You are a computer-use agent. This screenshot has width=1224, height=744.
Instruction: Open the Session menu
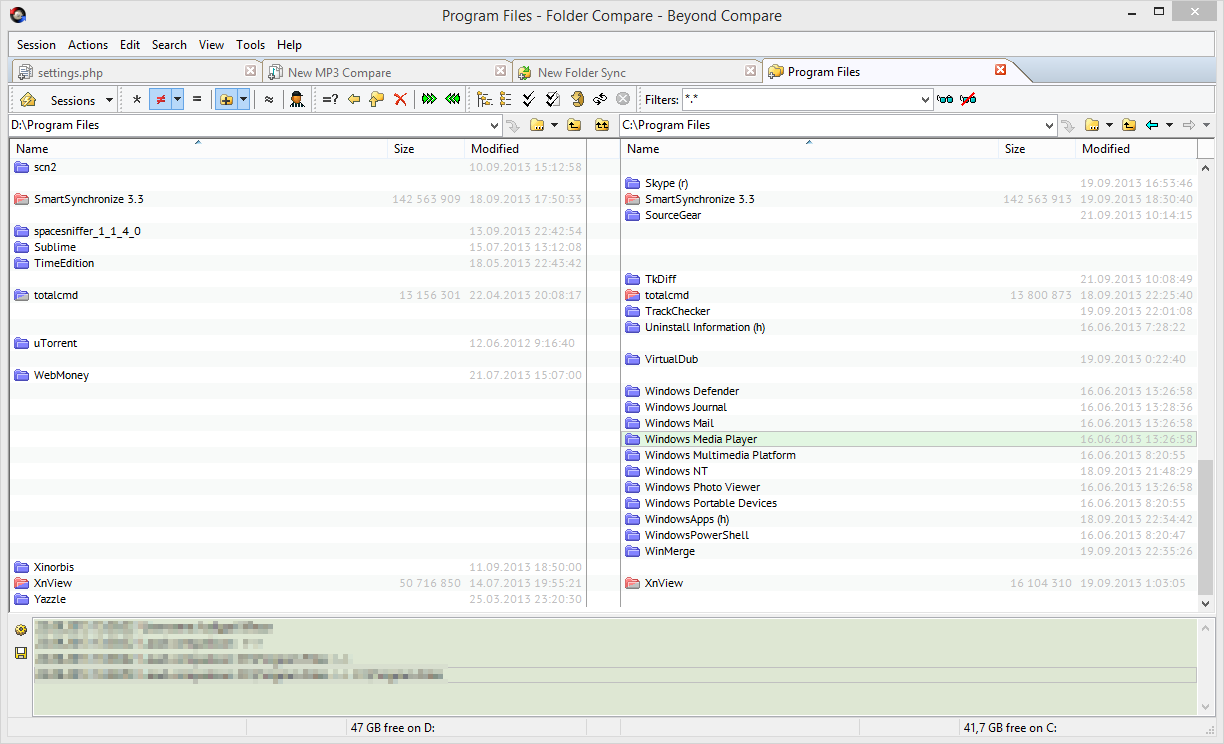[36, 45]
